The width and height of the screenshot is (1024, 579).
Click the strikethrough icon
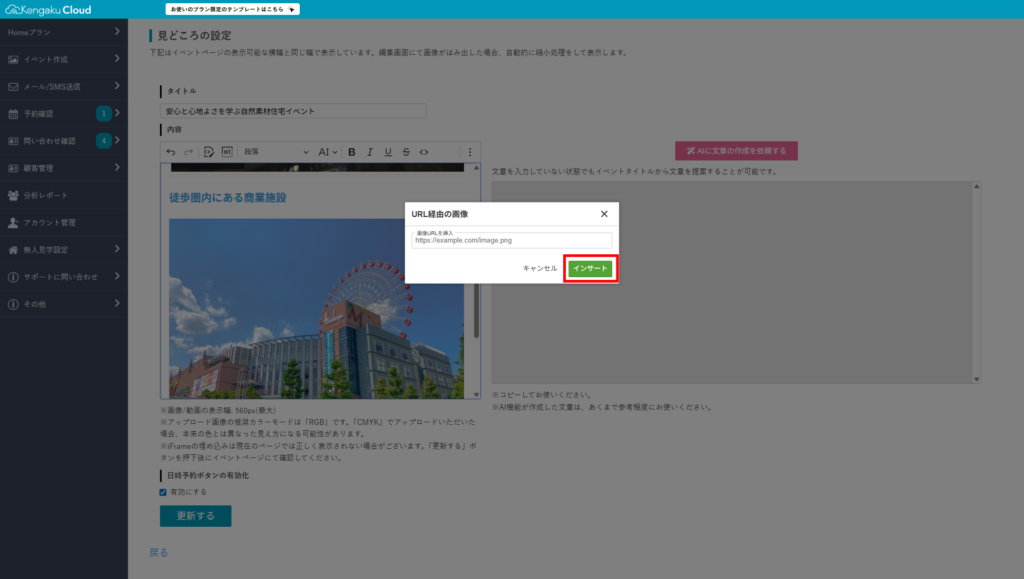click(406, 152)
